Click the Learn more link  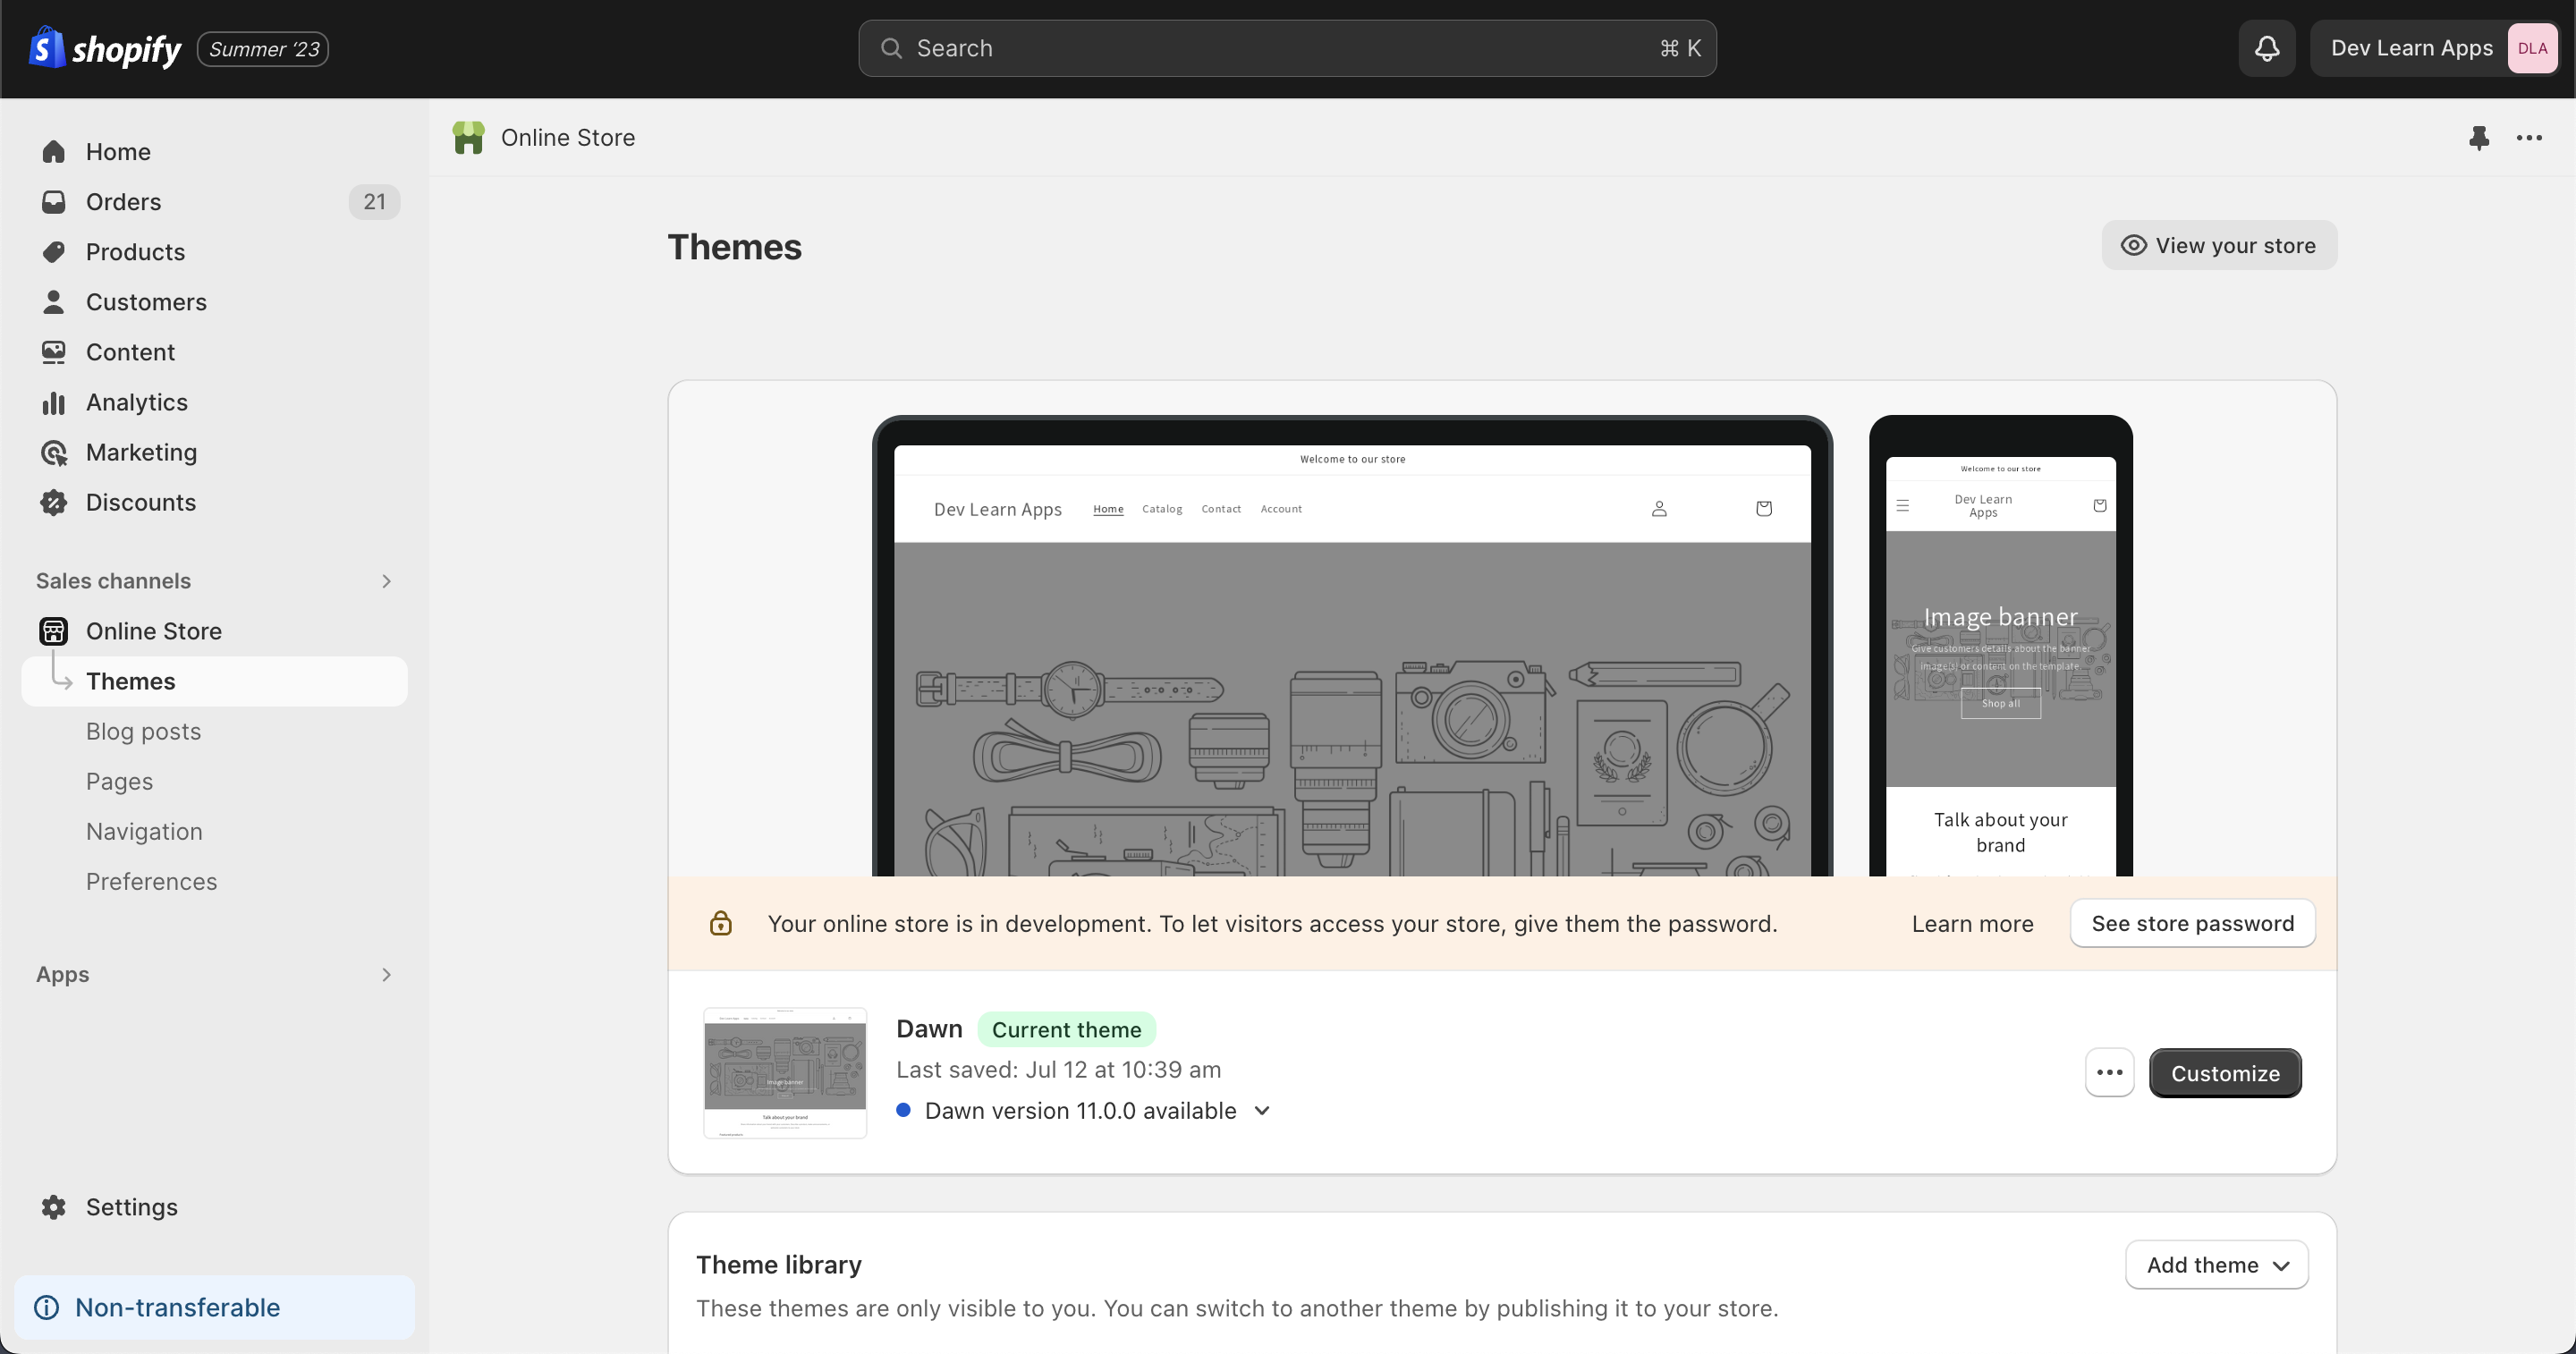[1972, 923]
